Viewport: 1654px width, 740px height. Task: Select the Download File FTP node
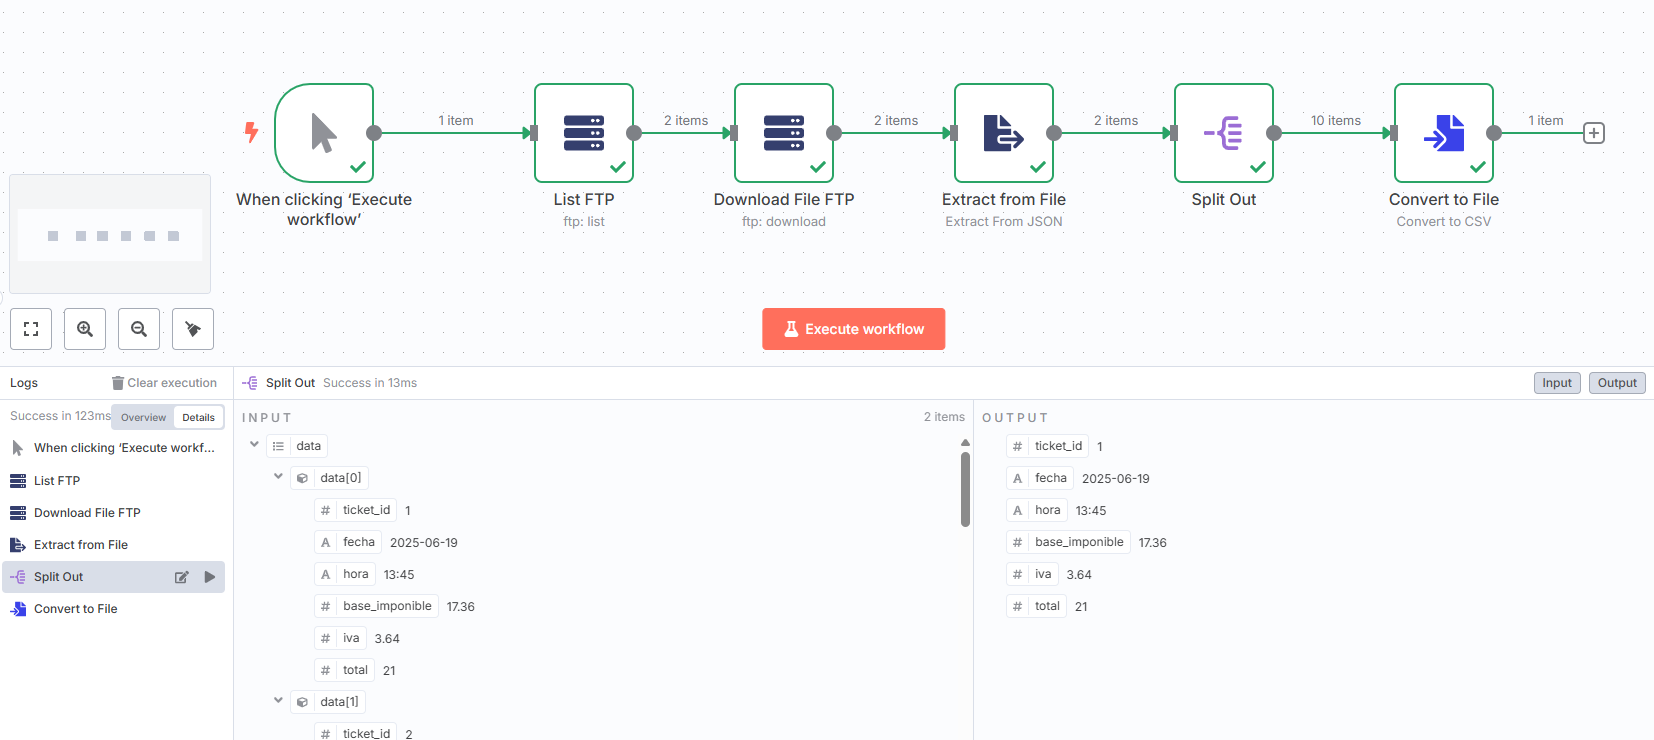click(x=784, y=133)
